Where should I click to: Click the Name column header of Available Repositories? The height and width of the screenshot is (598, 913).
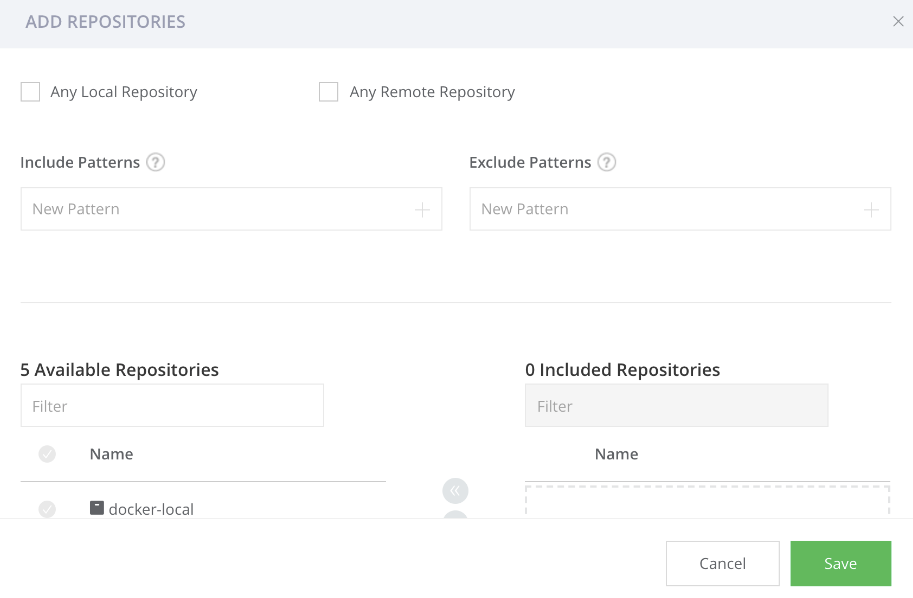111,454
